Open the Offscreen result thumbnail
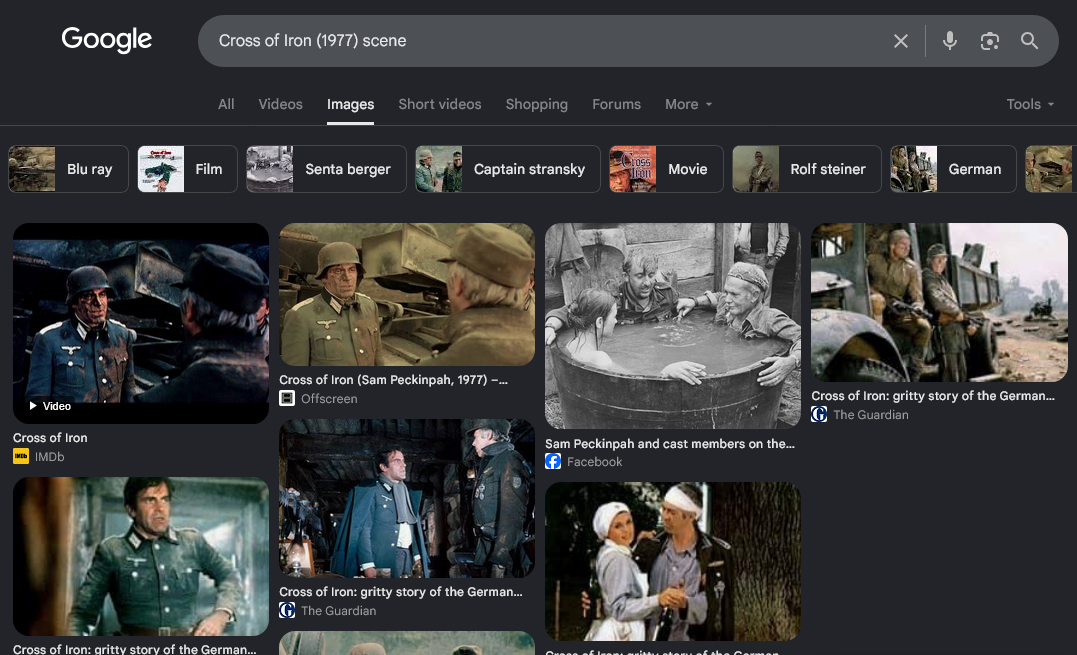The width and height of the screenshot is (1077, 655). click(407, 295)
